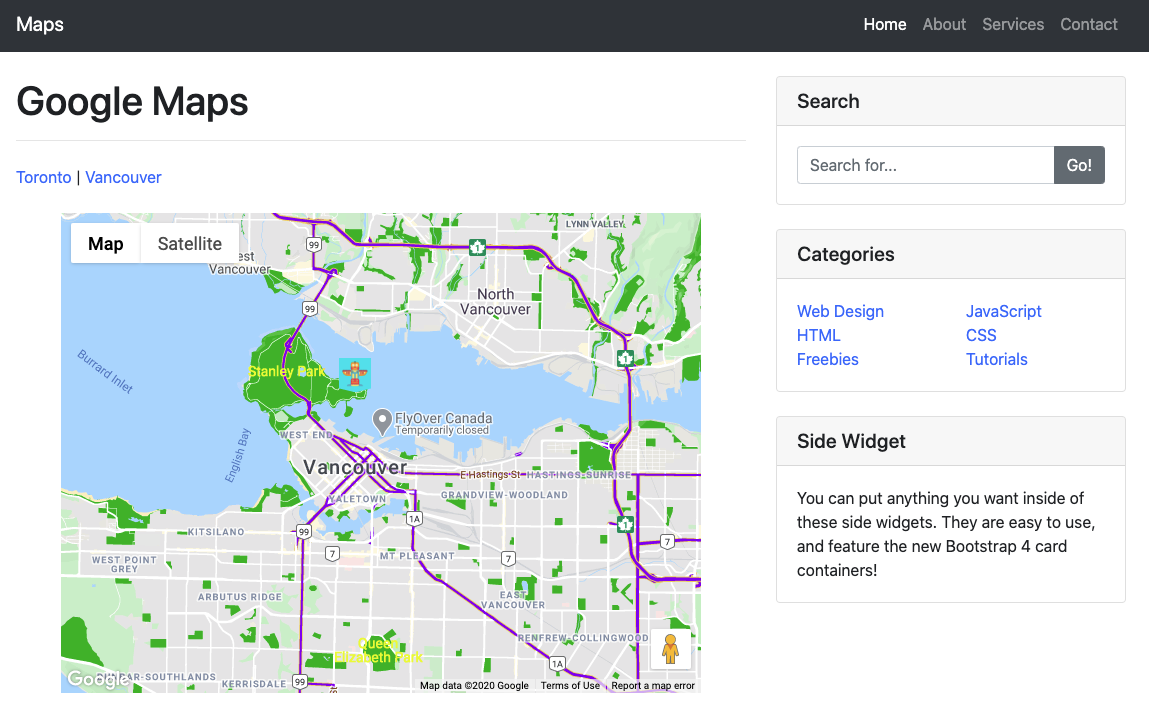This screenshot has width=1149, height=707.
Task: Click the 1A highway shield near Mt Pleasant
Action: tap(414, 518)
